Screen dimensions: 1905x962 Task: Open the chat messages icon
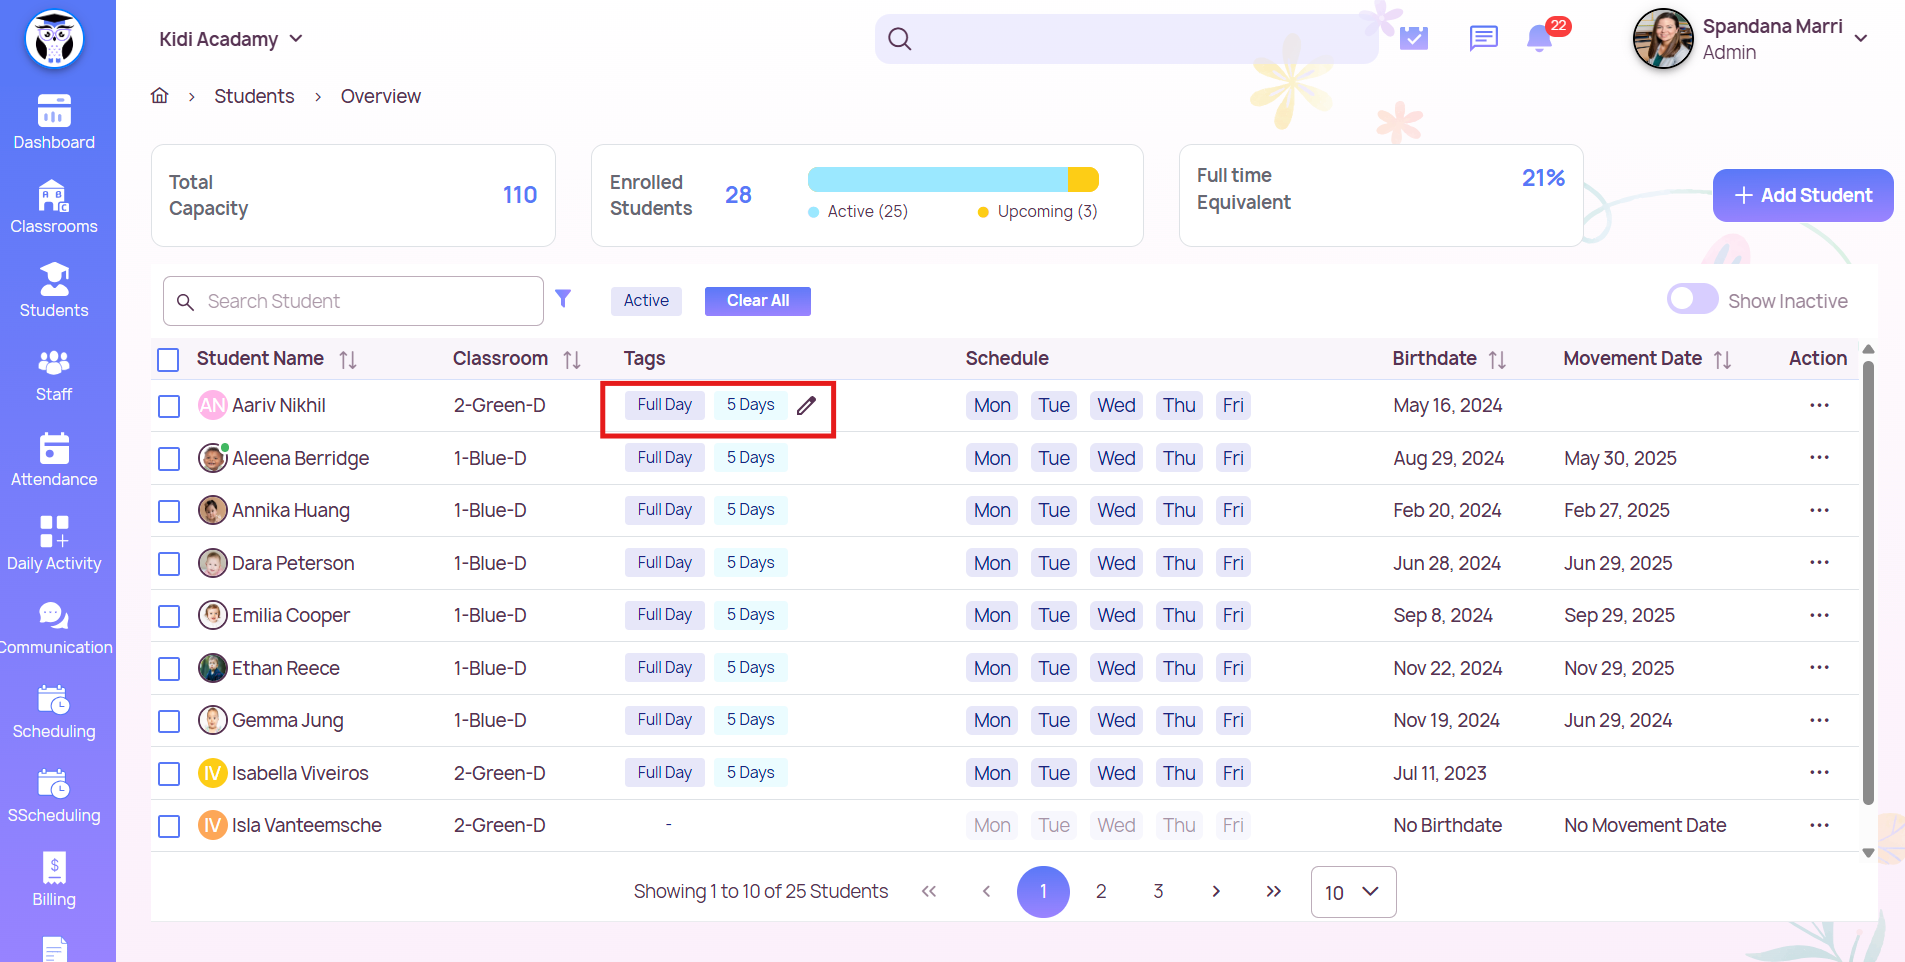(x=1483, y=39)
